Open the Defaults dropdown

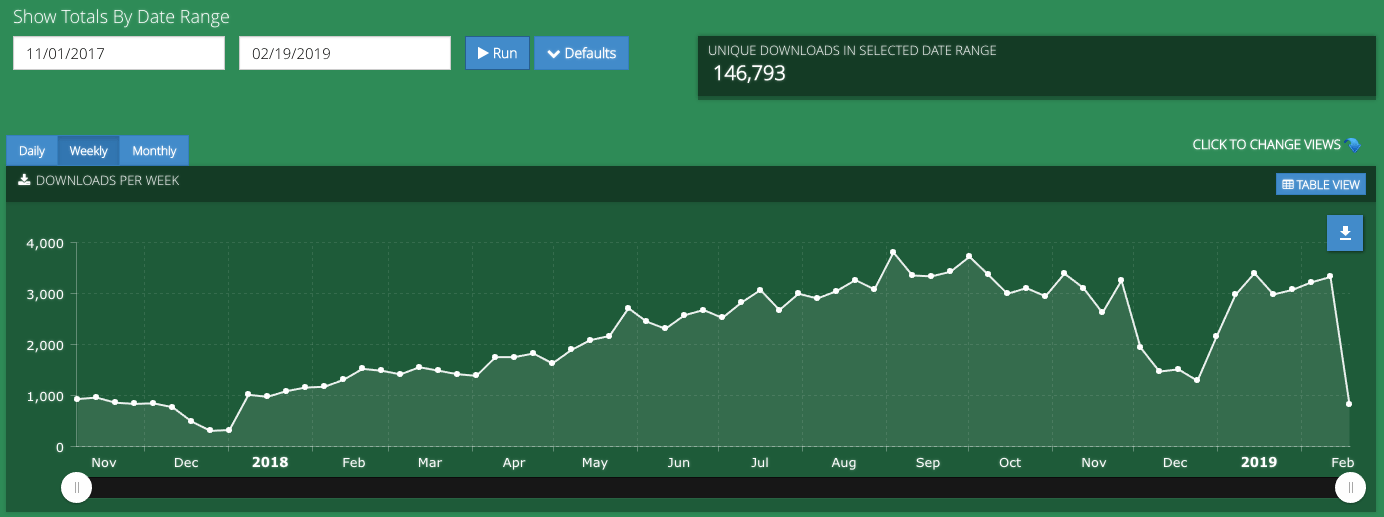(x=581, y=53)
